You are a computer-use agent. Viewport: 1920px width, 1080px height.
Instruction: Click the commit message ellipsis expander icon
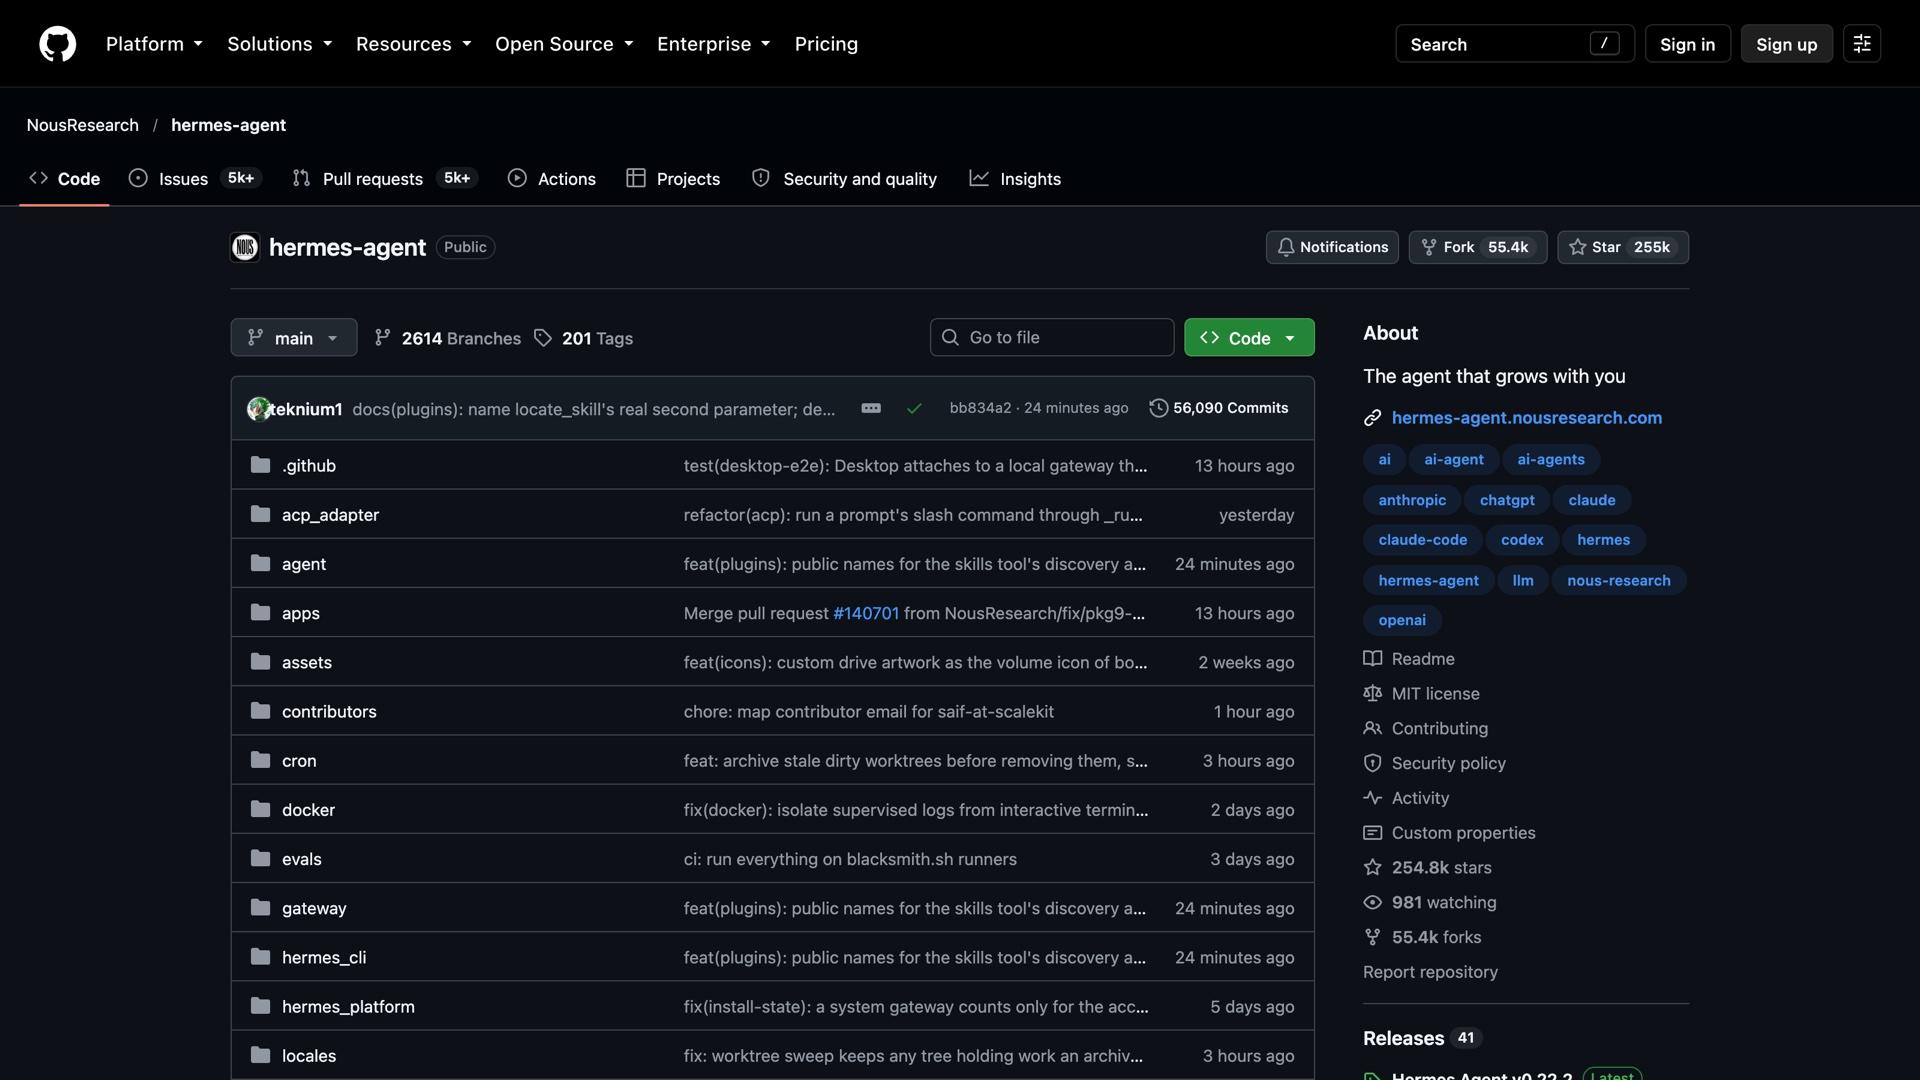click(x=871, y=408)
